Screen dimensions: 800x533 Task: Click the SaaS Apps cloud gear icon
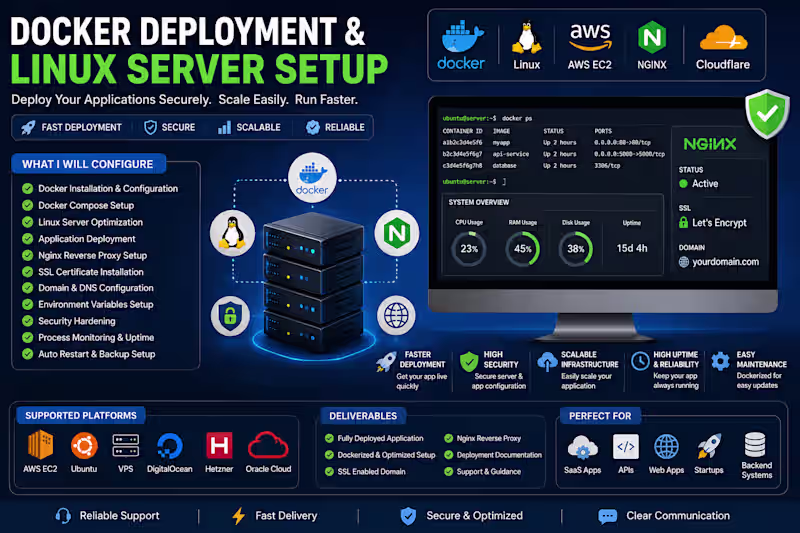tap(582, 447)
